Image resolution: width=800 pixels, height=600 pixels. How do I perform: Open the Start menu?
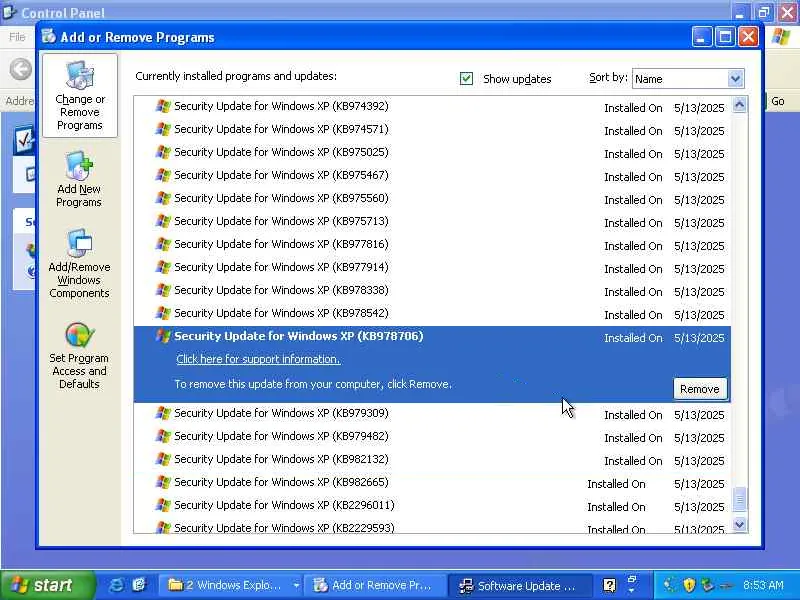(47, 585)
